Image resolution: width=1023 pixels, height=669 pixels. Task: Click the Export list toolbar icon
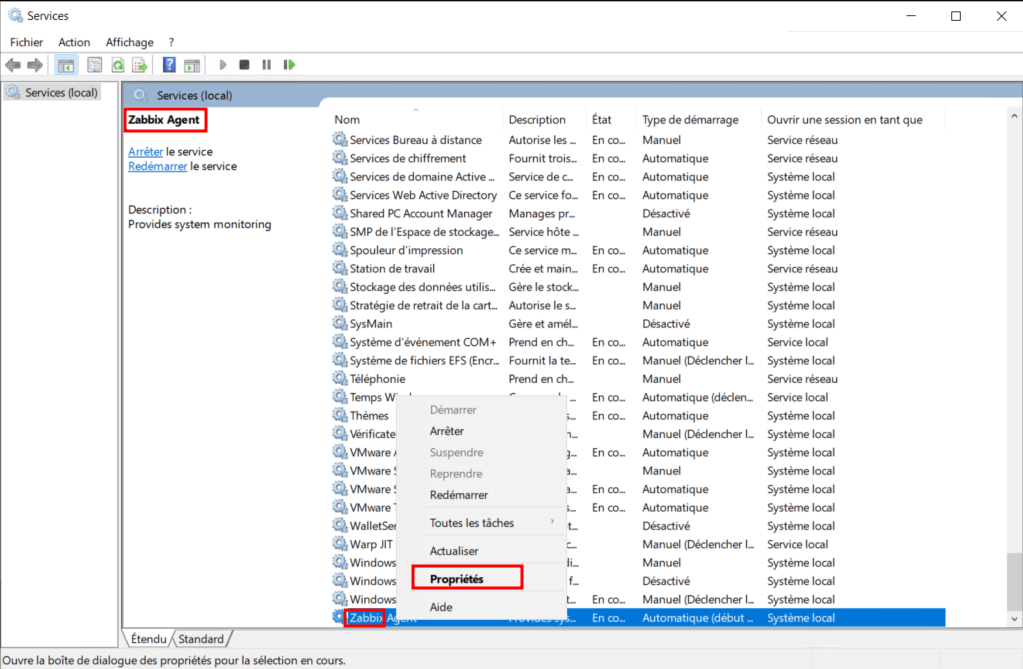pos(141,65)
